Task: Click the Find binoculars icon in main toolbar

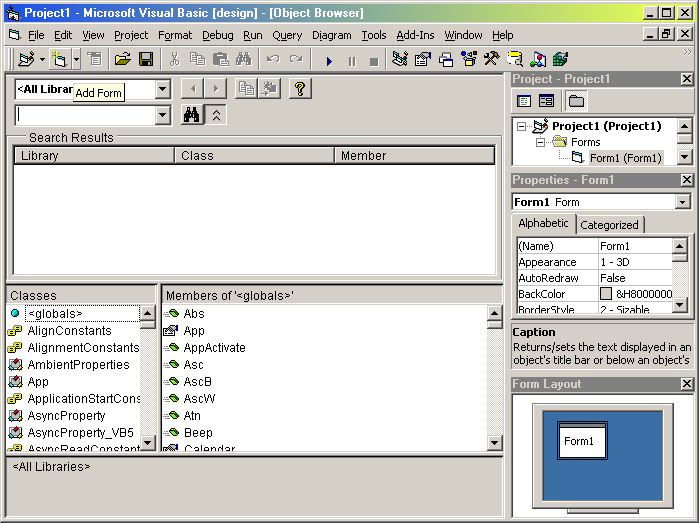Action: [x=243, y=59]
